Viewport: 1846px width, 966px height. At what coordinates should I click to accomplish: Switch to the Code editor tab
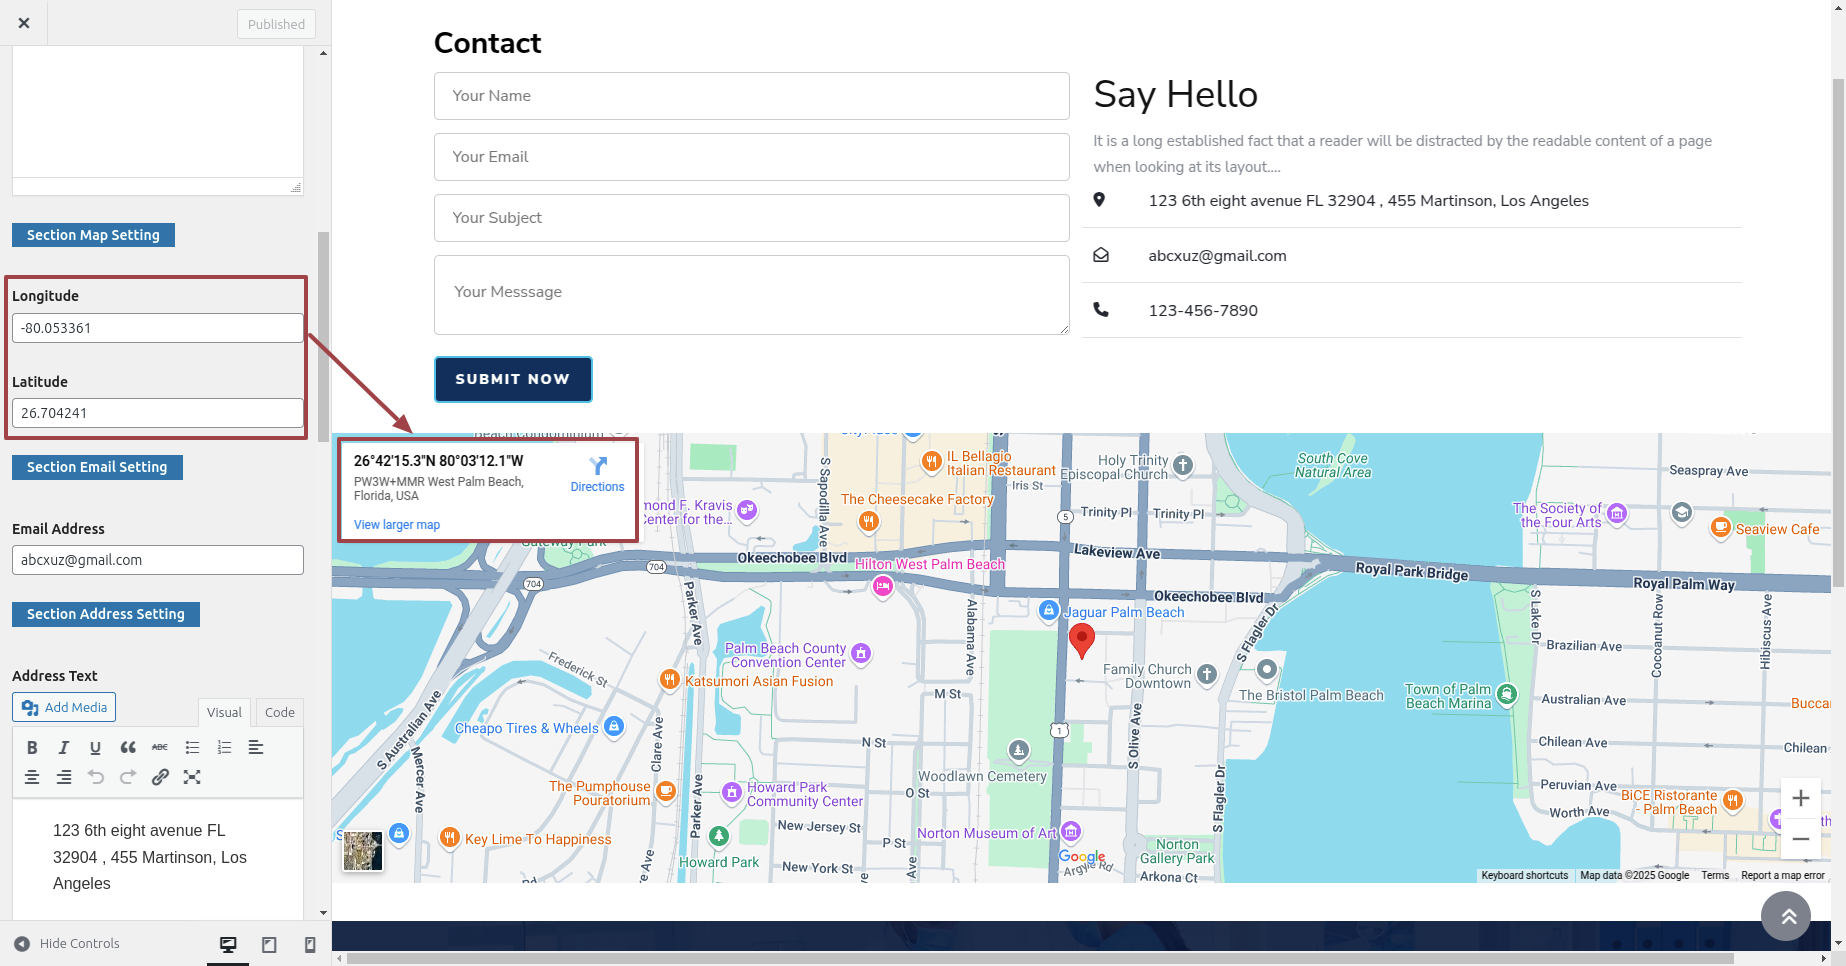[280, 712]
